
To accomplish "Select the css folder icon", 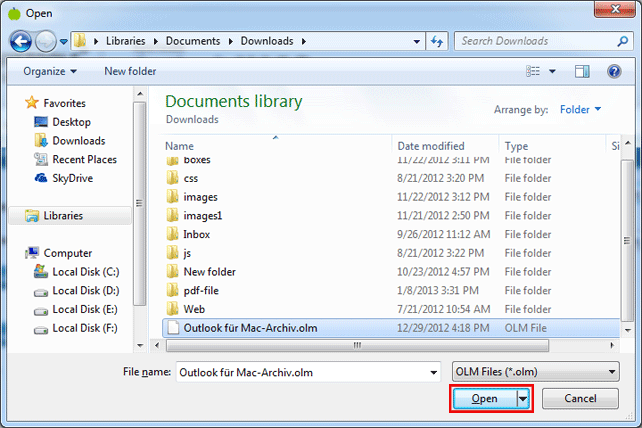I will pos(172,178).
